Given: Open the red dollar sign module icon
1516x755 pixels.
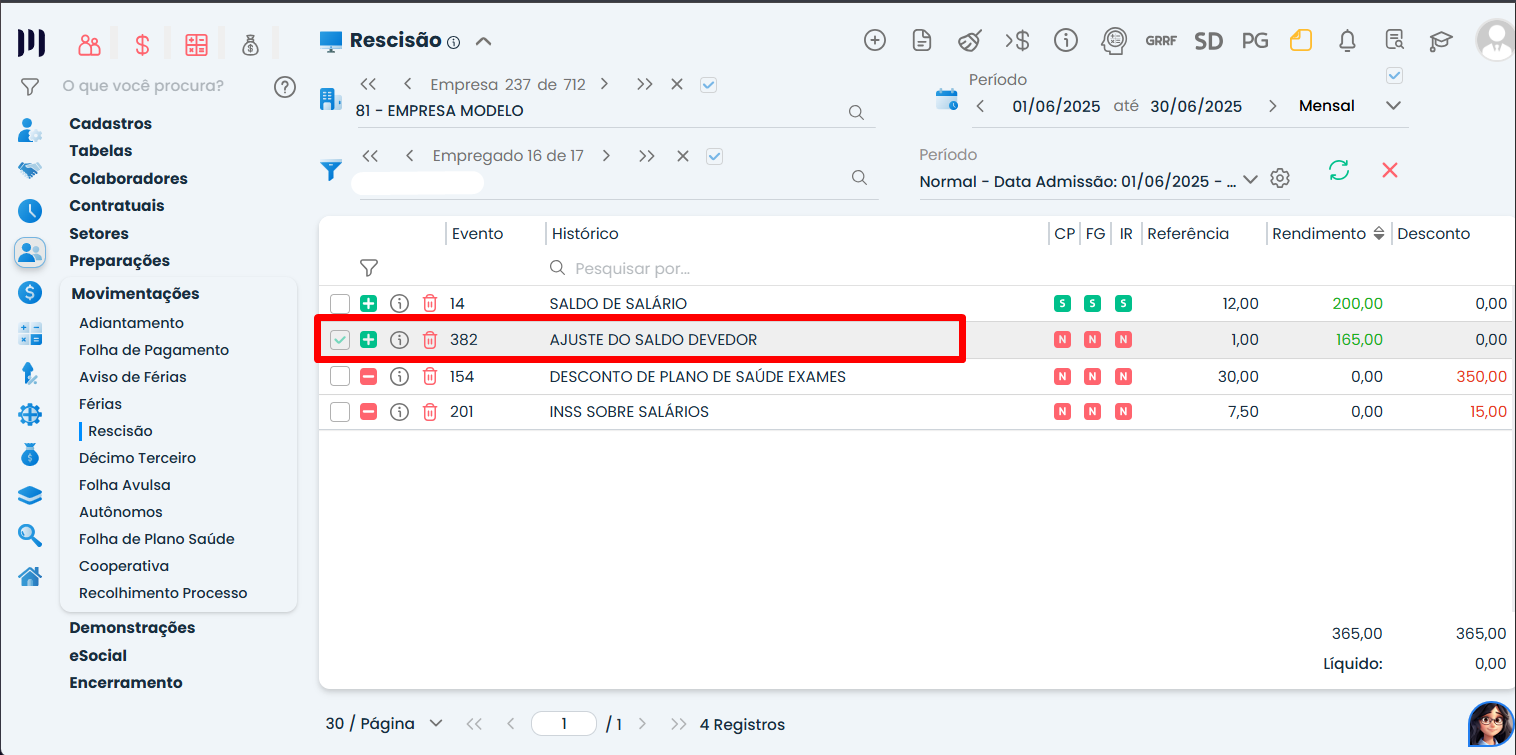Looking at the screenshot, I should click(x=142, y=45).
